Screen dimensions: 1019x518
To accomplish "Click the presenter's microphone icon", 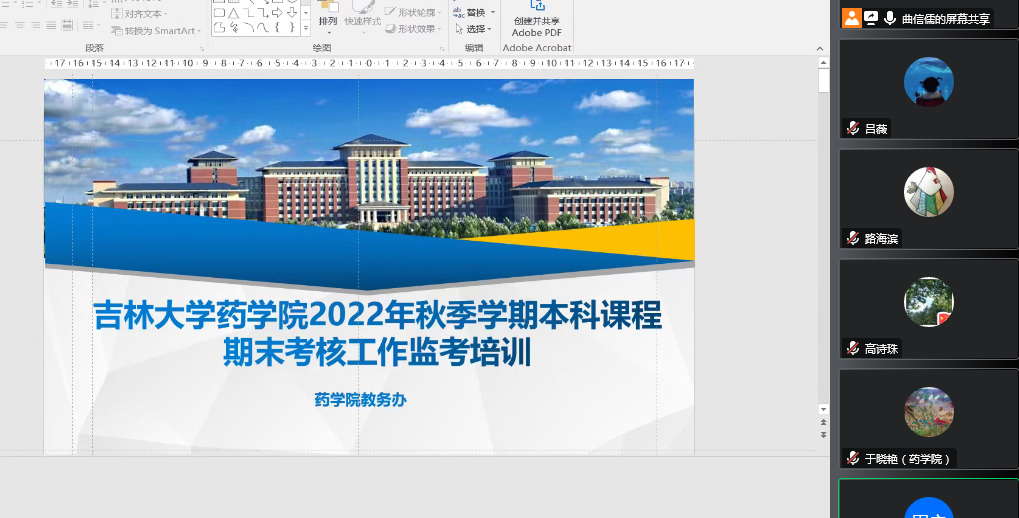I will [x=889, y=18].
